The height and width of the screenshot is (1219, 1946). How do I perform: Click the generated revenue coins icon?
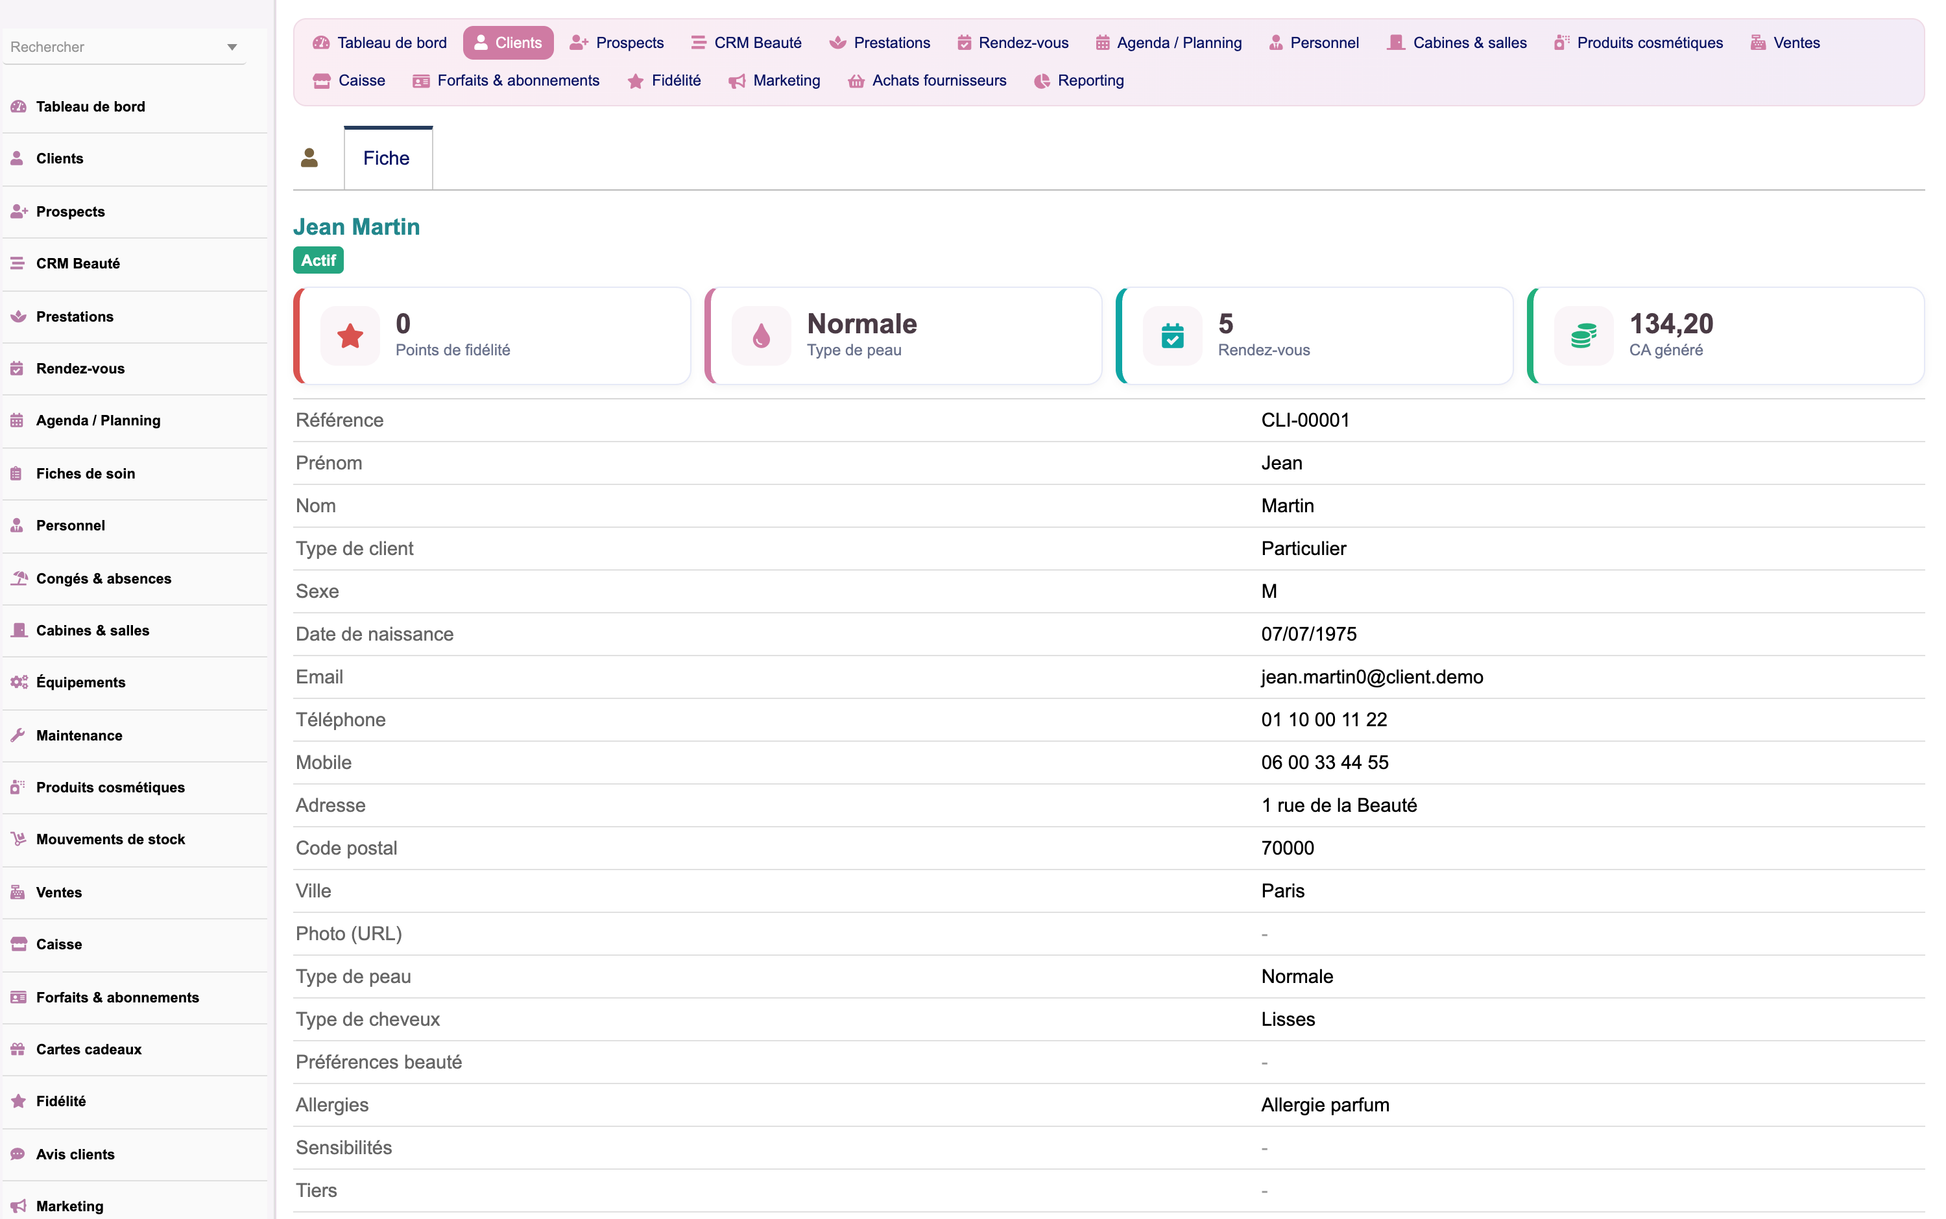pyautogui.click(x=1583, y=336)
